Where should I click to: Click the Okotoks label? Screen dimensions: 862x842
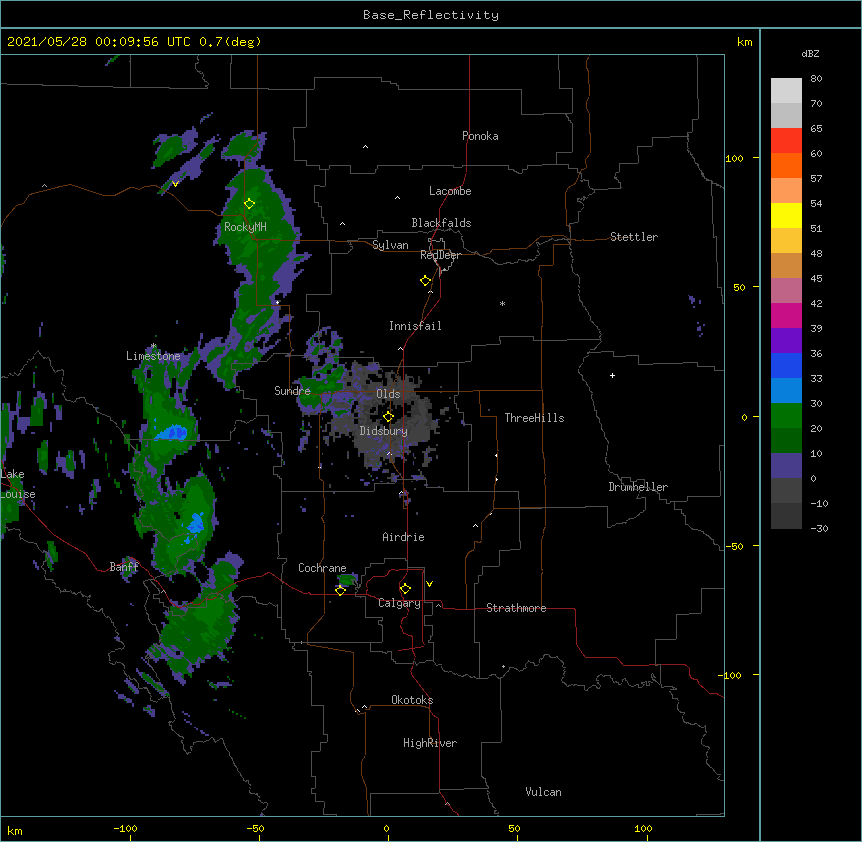(x=412, y=700)
